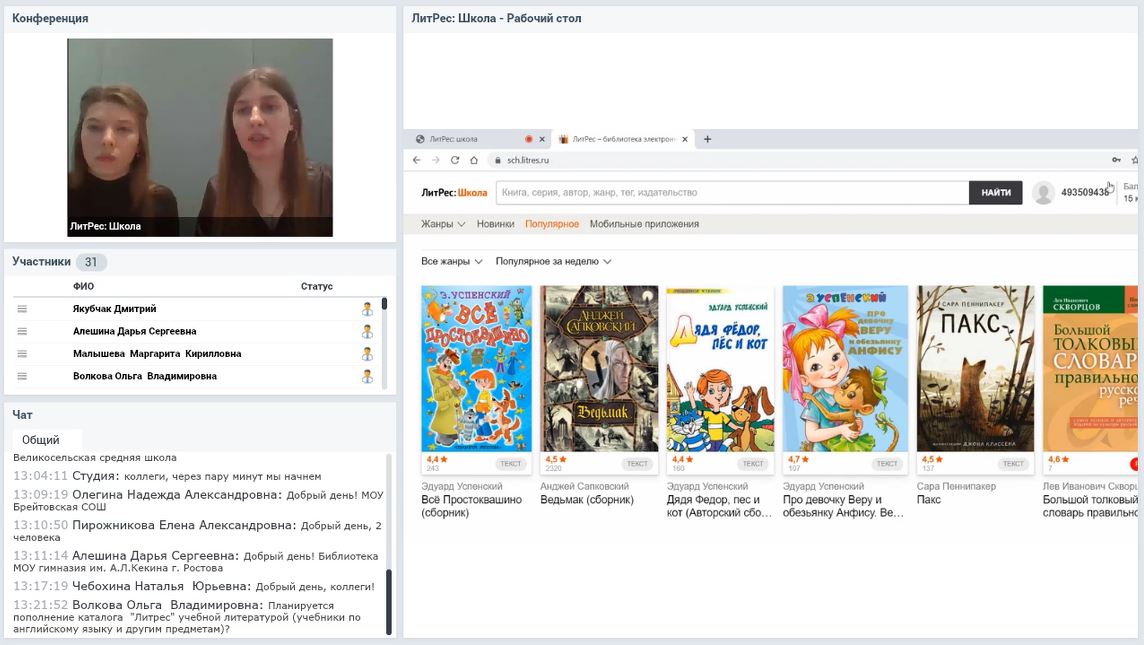This screenshot has width=1144, height=645.
Task: Click the ЛитРес: Школа site logo
Action: (x=454, y=193)
